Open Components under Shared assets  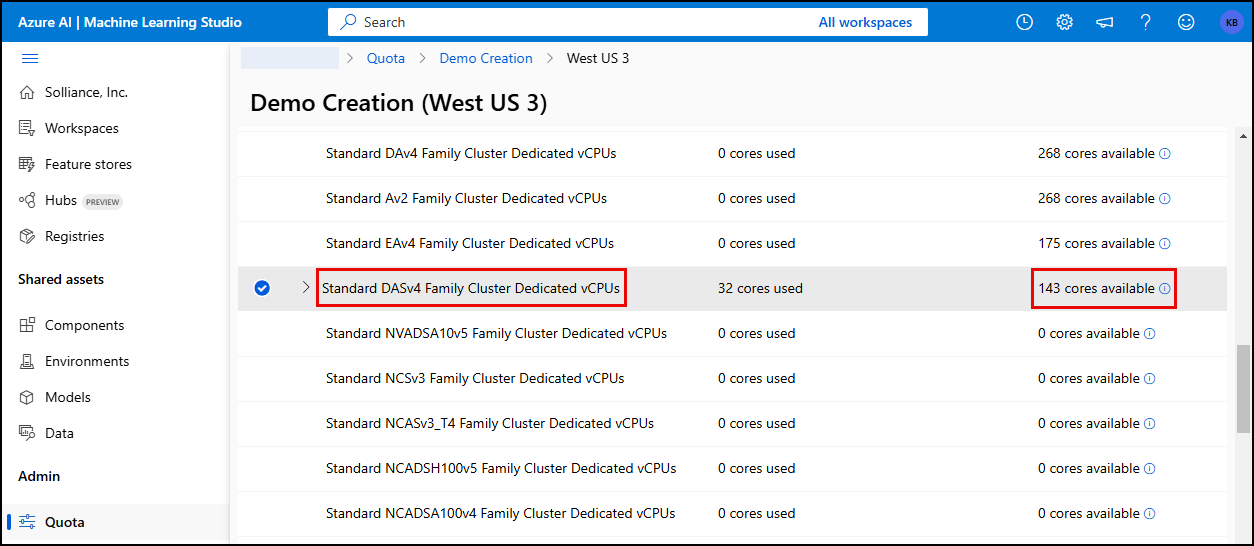(x=85, y=325)
